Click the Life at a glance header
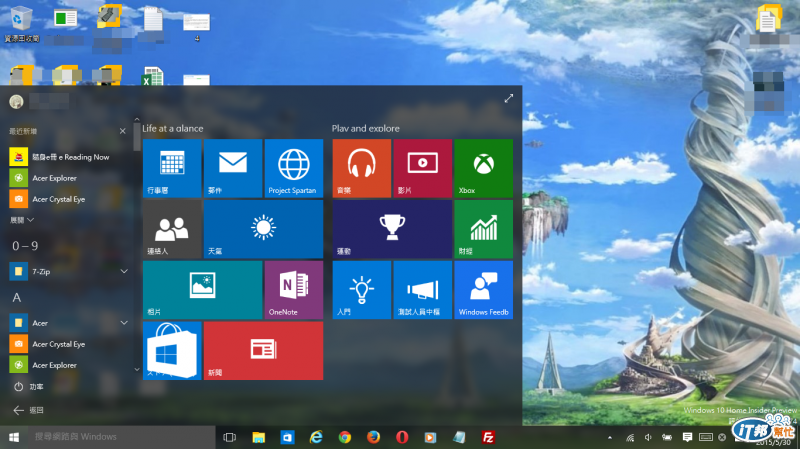This screenshot has width=800, height=449. pos(172,129)
